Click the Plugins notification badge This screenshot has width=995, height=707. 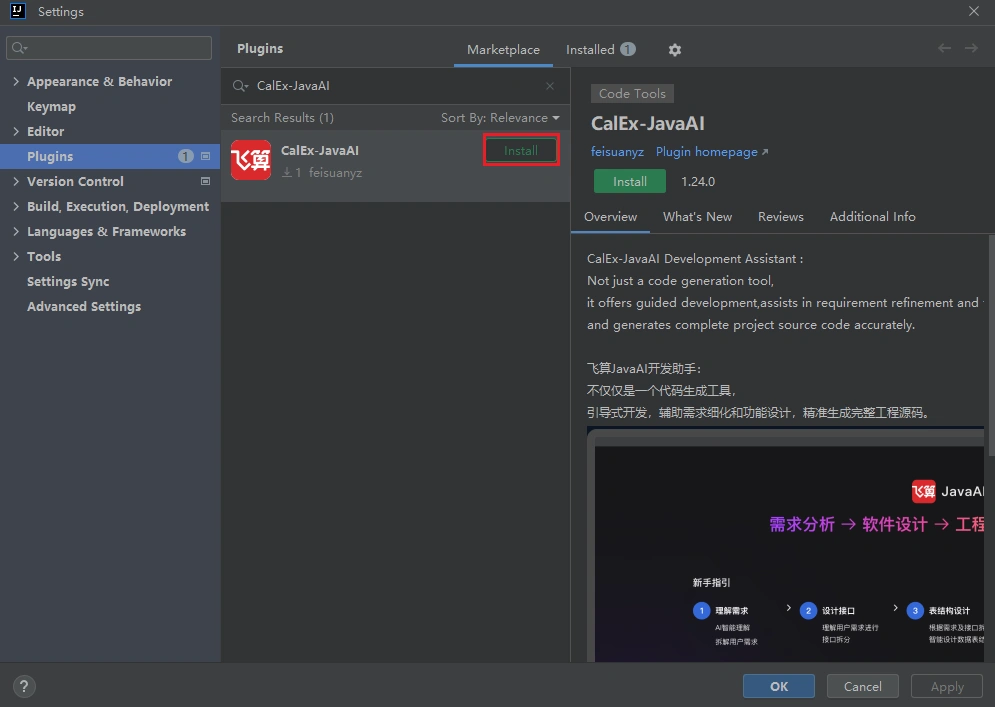[186, 156]
